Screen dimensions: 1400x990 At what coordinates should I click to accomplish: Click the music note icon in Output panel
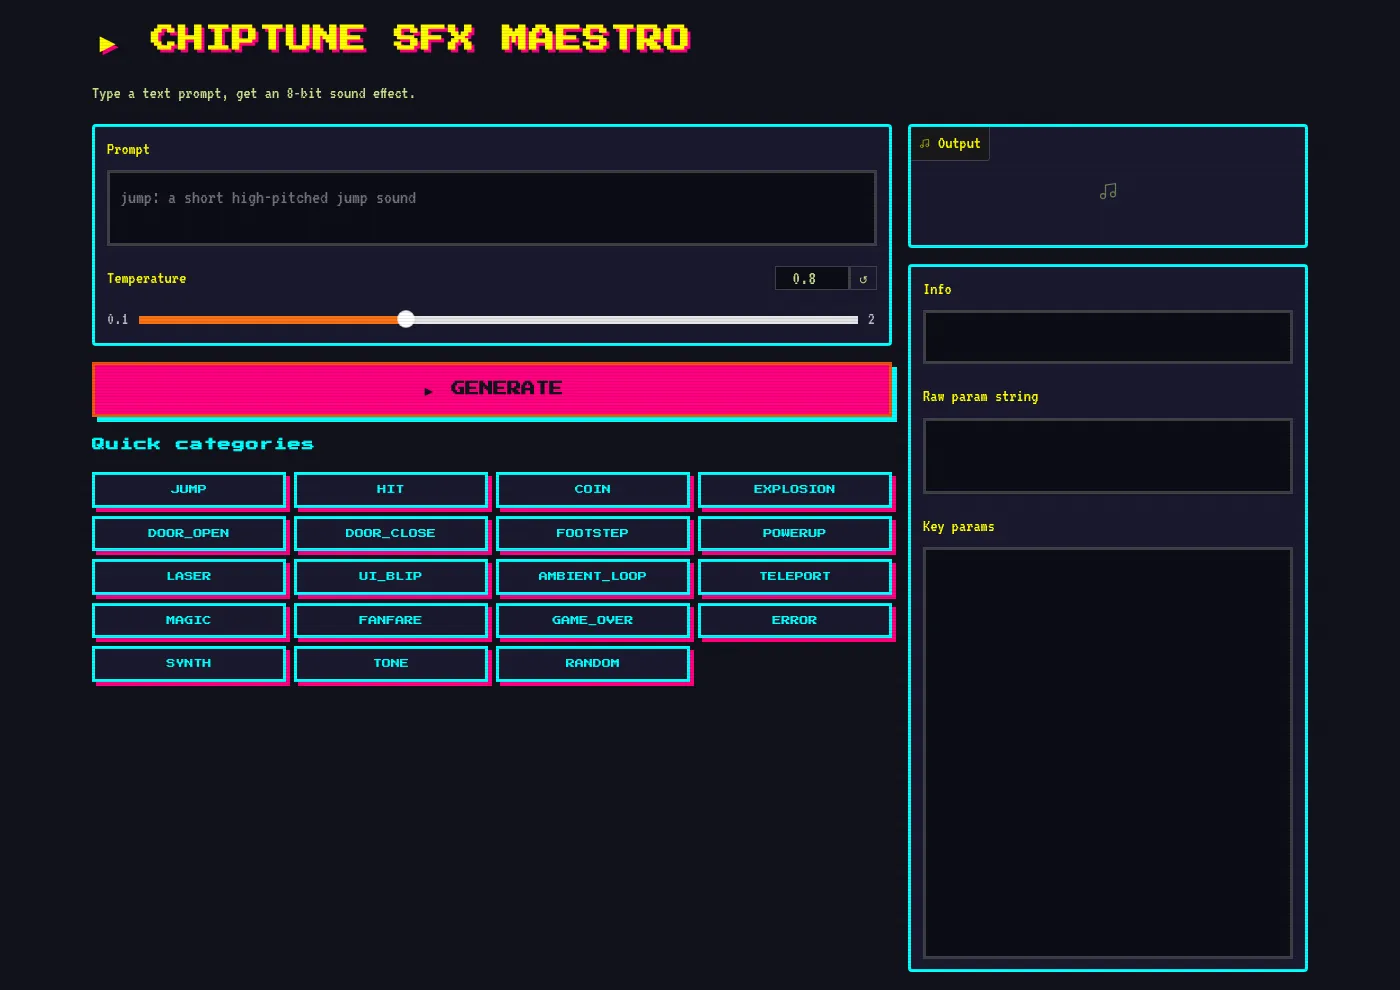tap(1108, 191)
